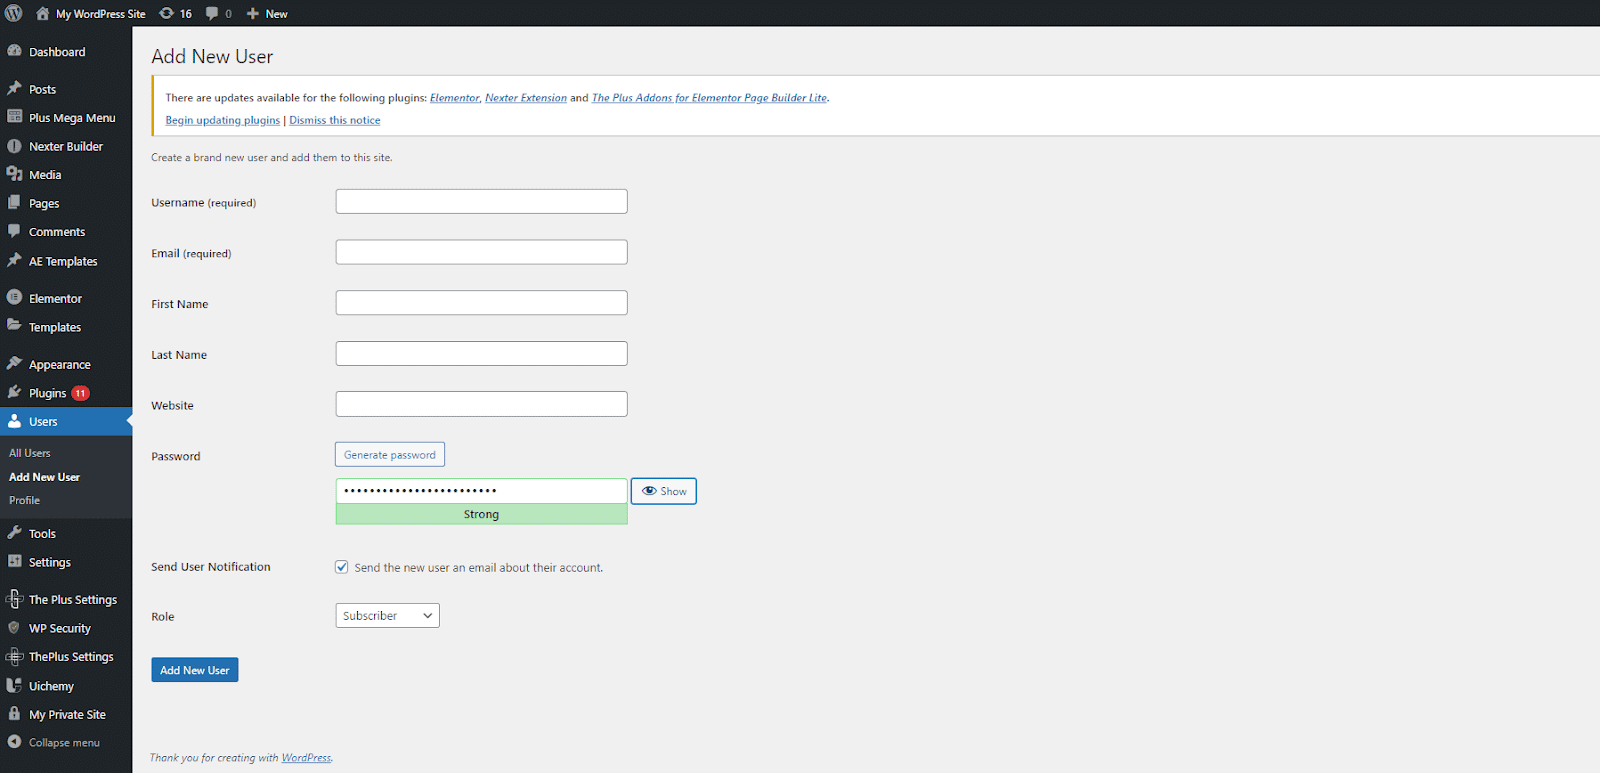Submit the Add New User button
Viewport: 1600px width, 773px height.
[x=195, y=670]
